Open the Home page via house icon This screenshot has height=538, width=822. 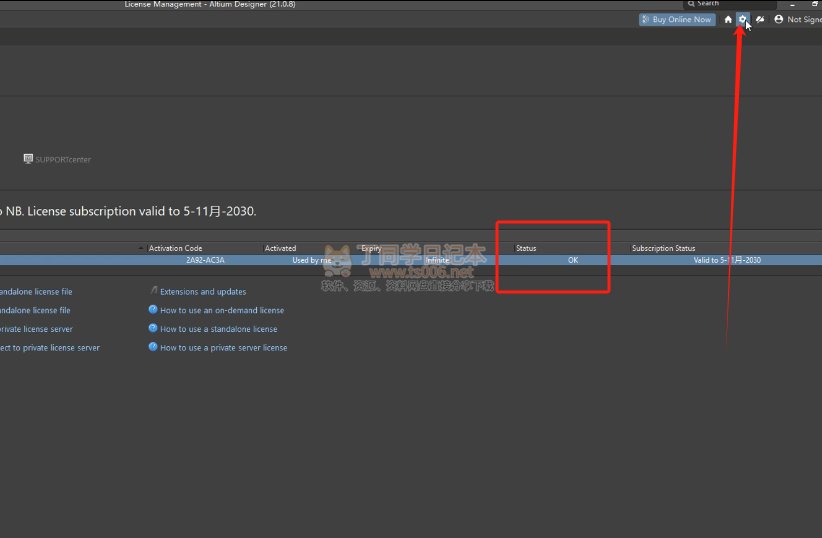point(728,19)
